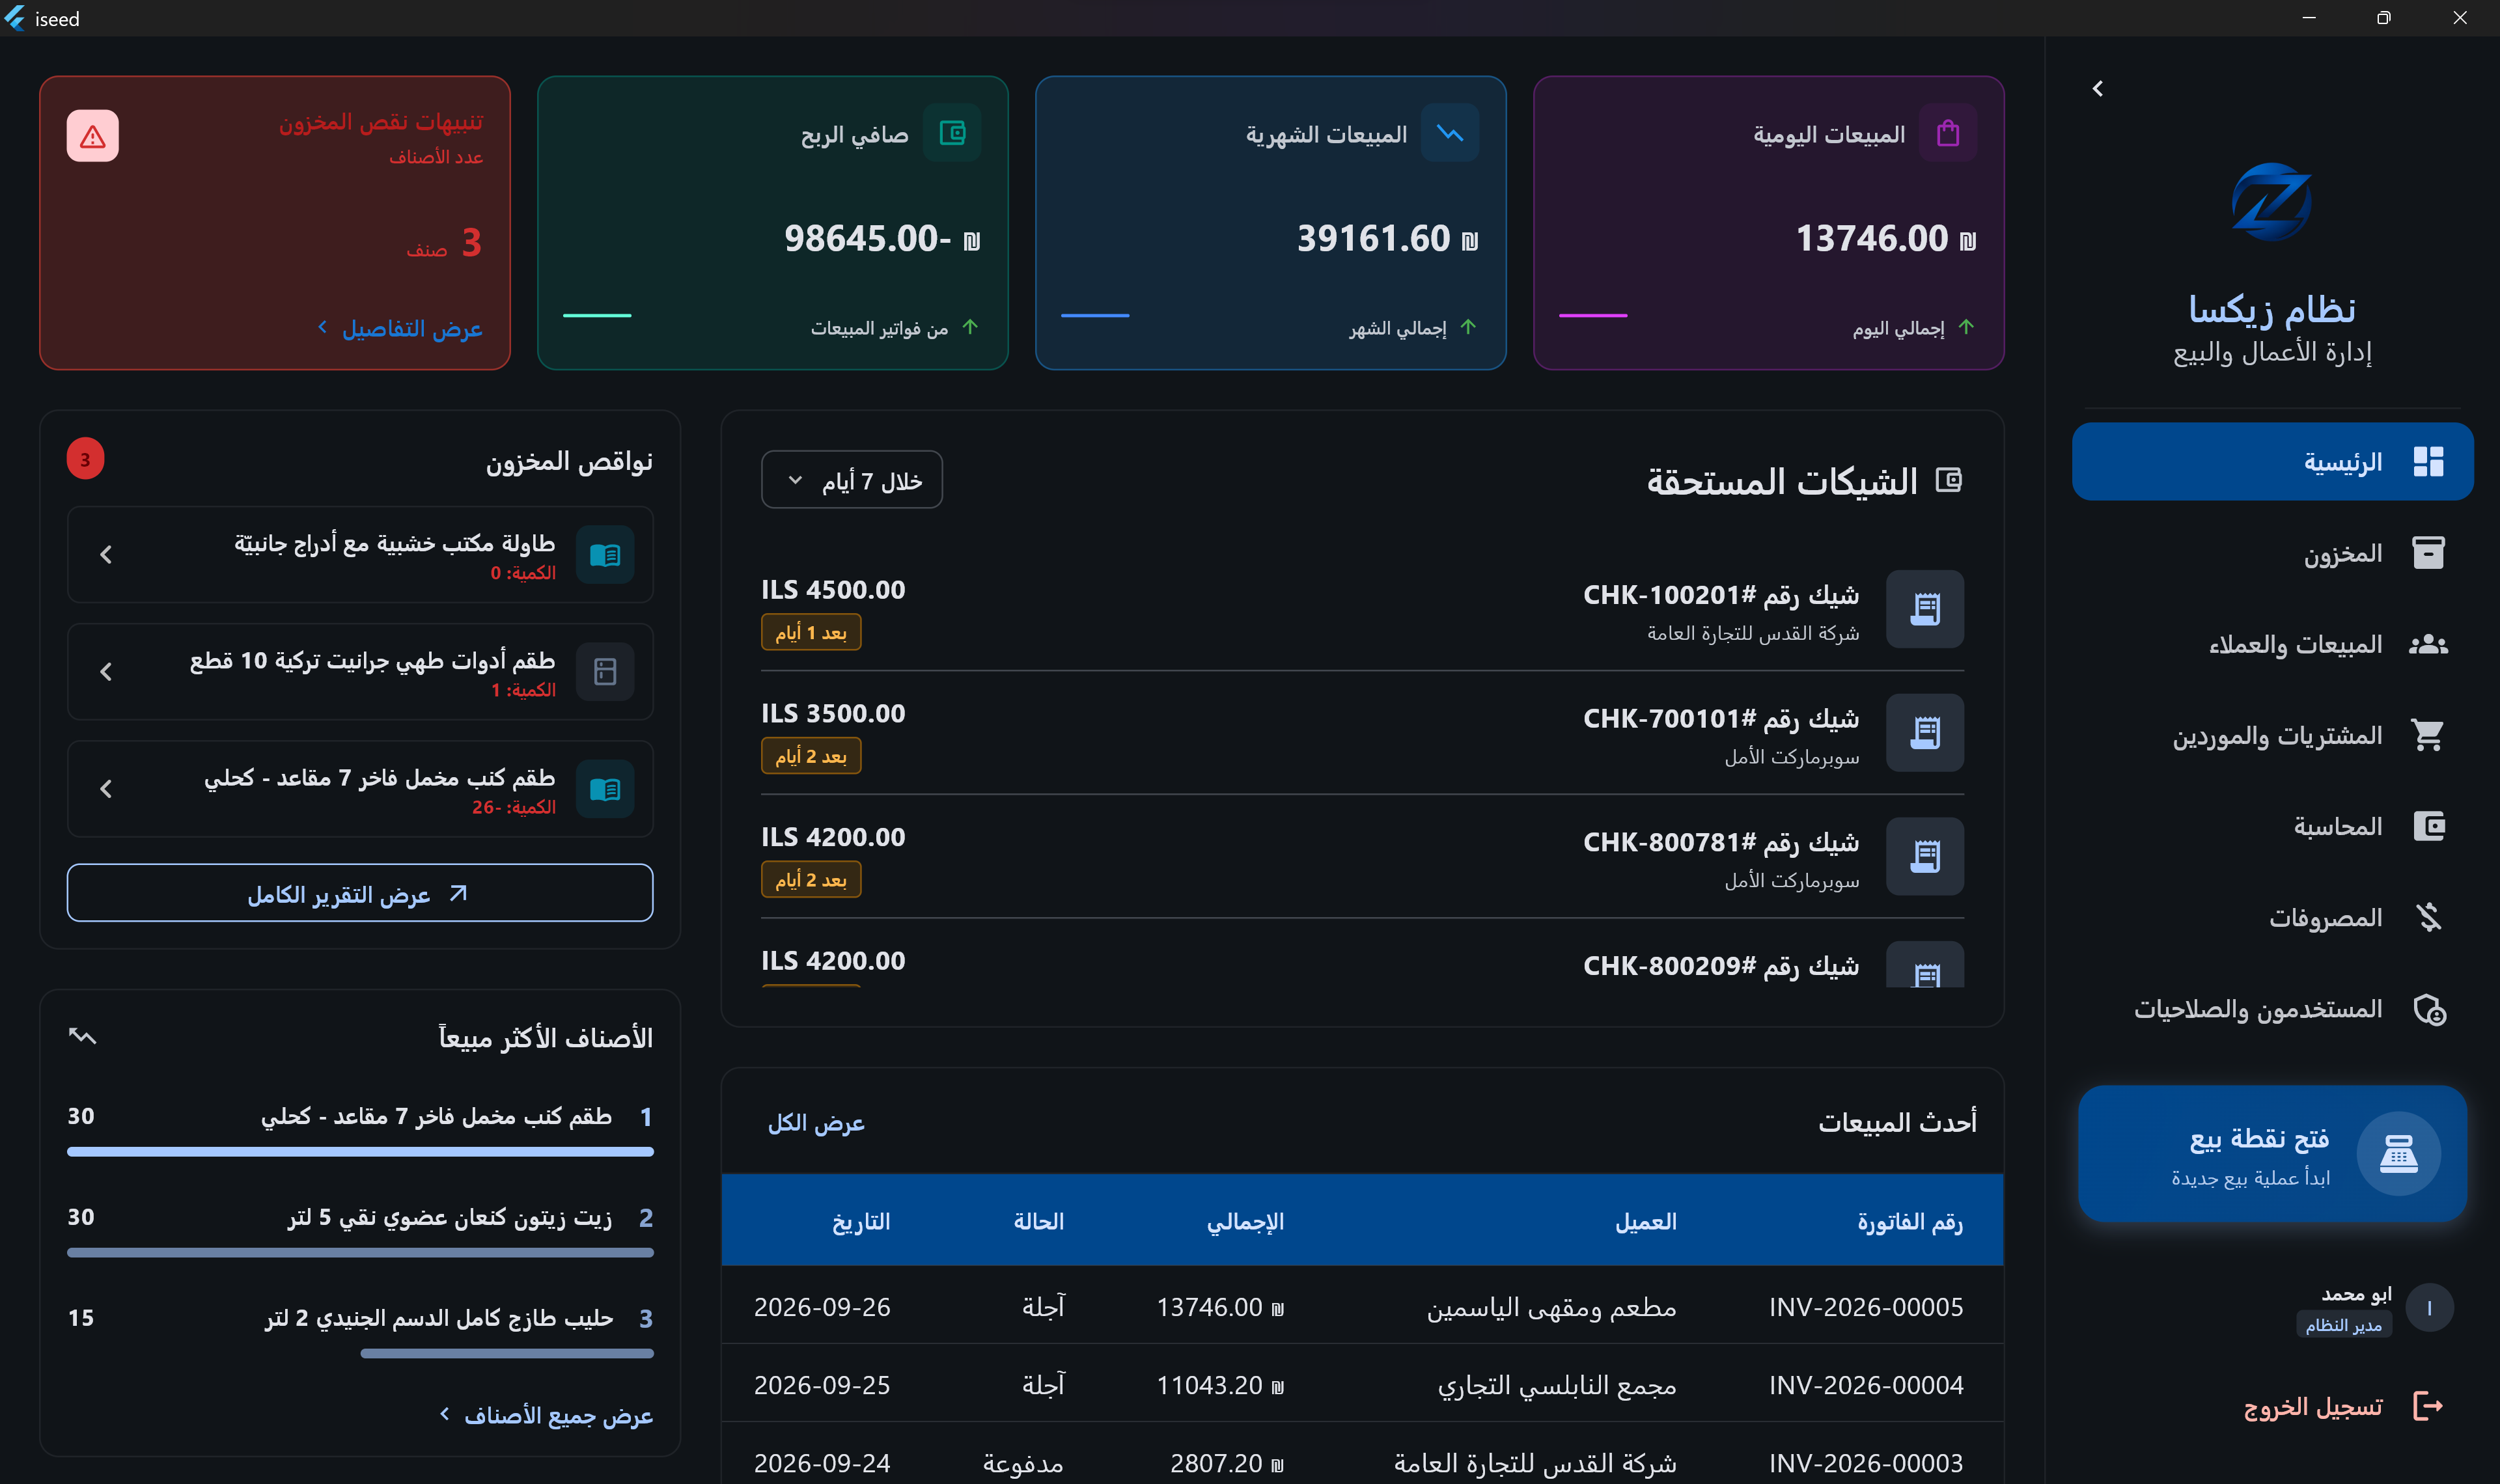Click the receipt icon of check CHK-800781
This screenshot has height=1484, width=2500.
click(x=1924, y=857)
